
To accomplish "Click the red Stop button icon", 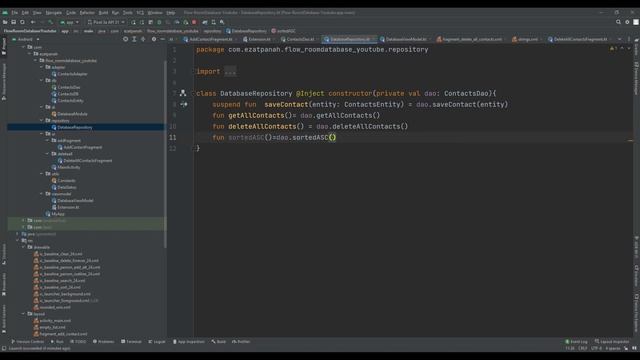I will (194, 22).
